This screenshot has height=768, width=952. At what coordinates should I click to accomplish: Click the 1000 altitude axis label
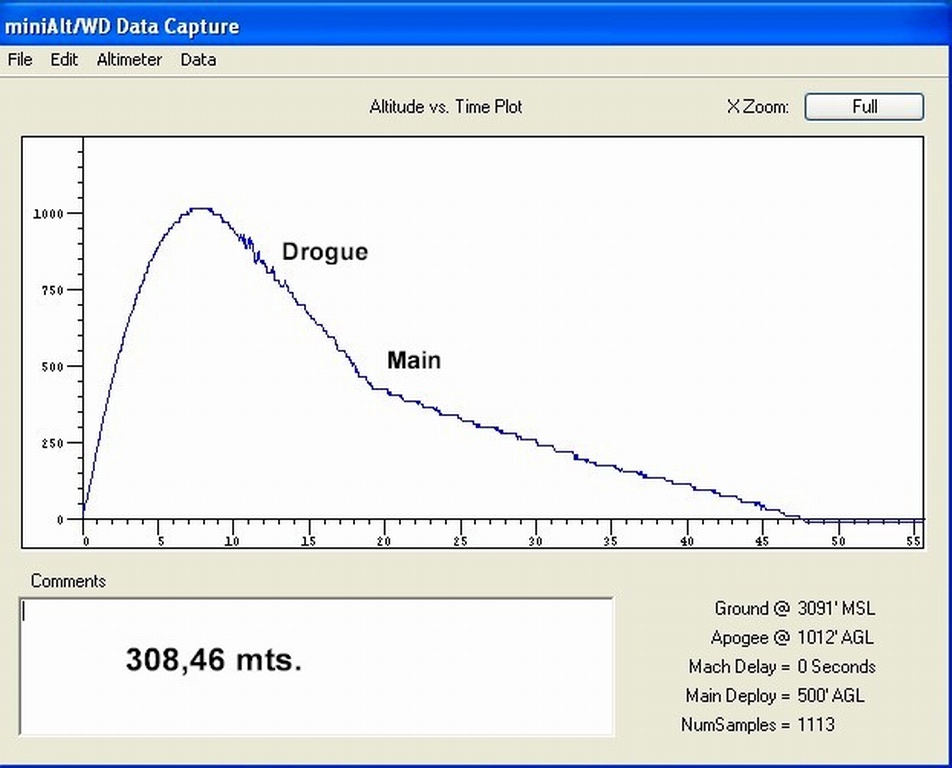pyautogui.click(x=48, y=214)
